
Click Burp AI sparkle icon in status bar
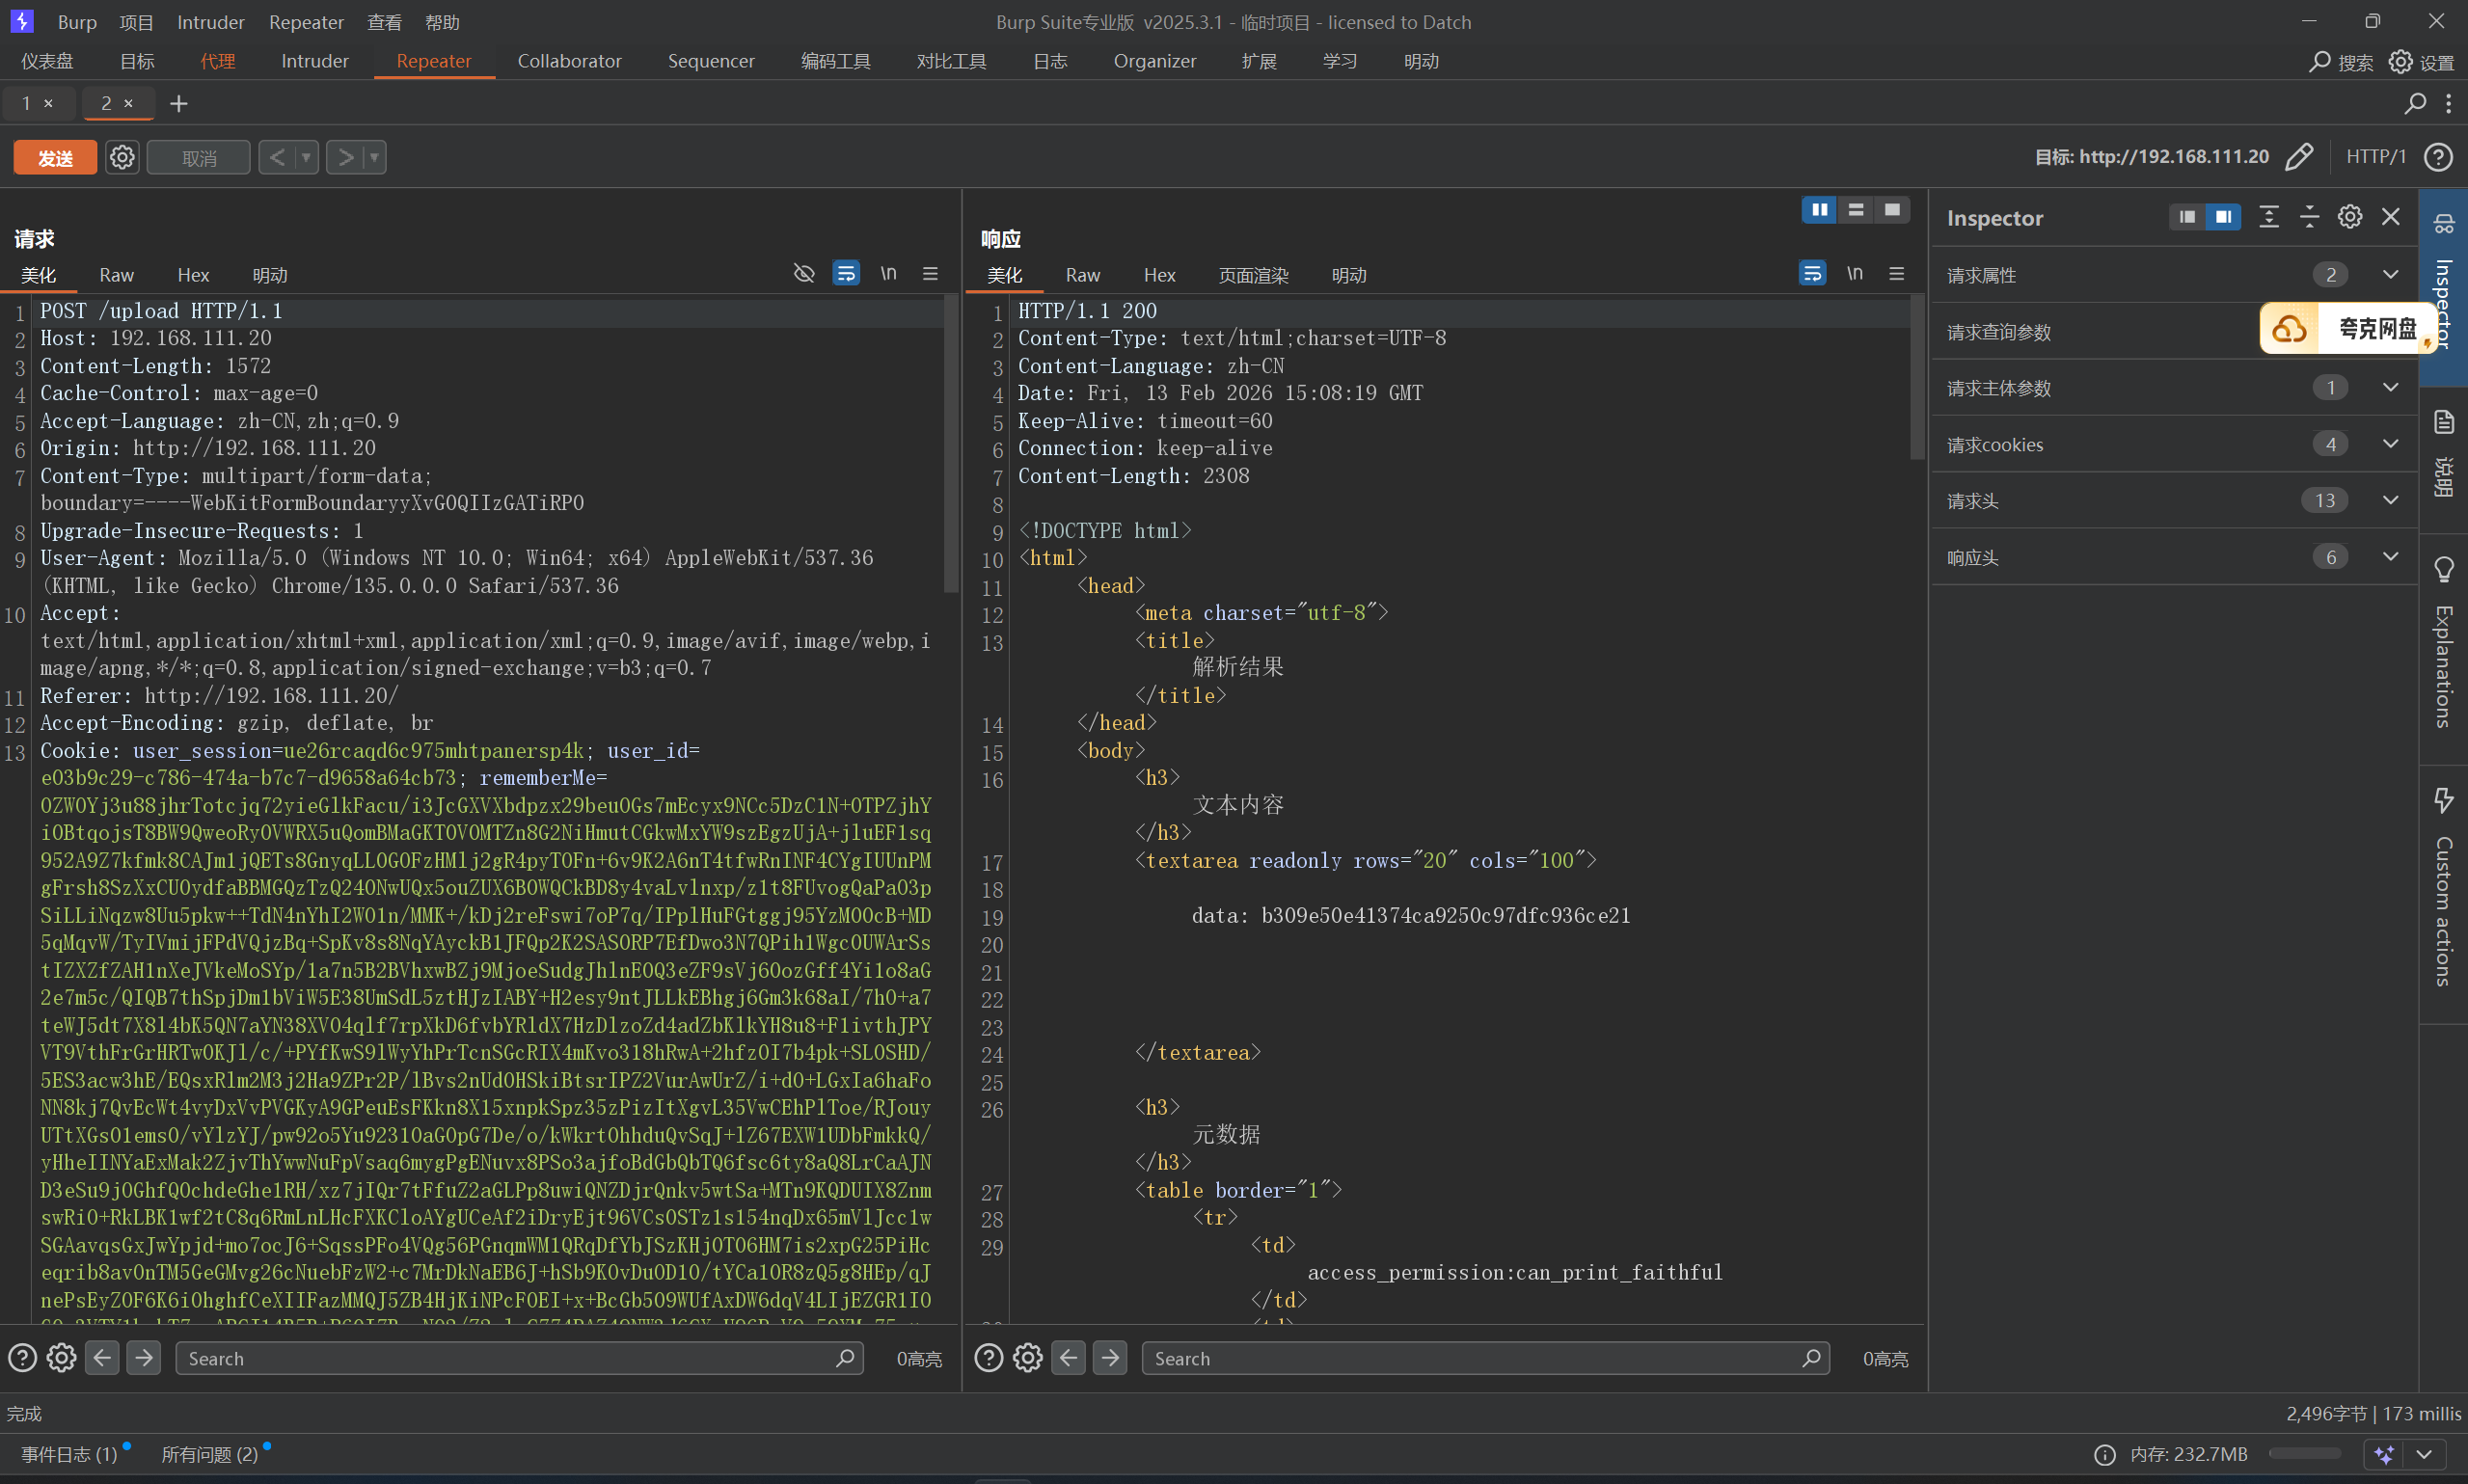2385,1453
